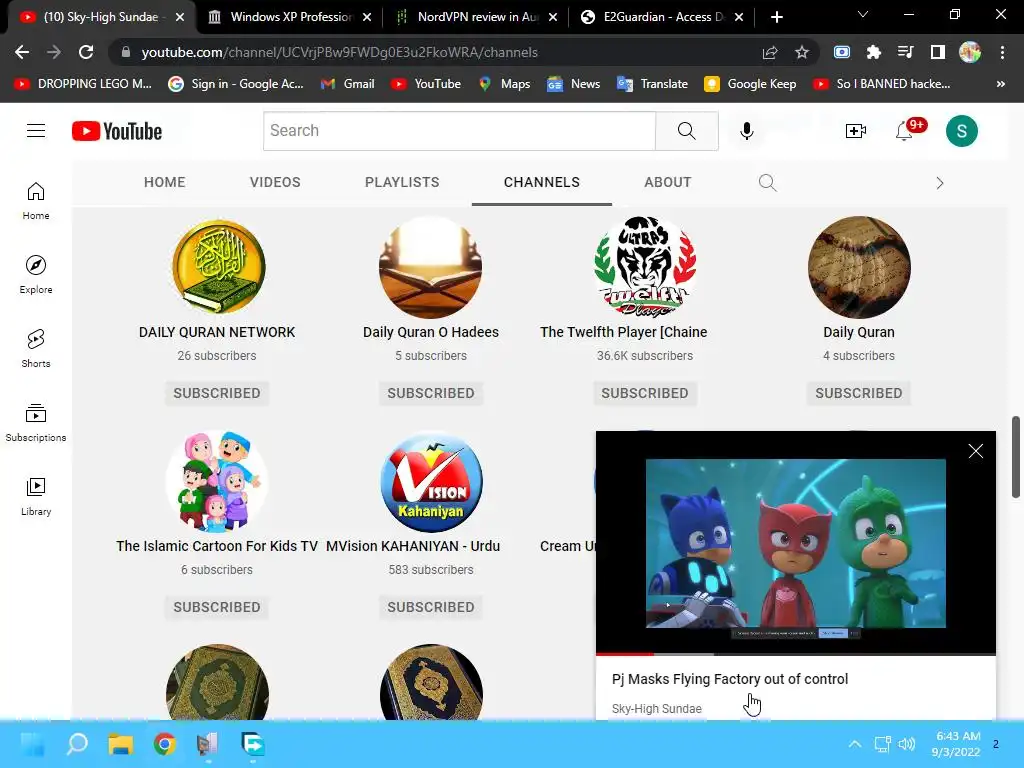Search within channel using magnifier icon
Image resolution: width=1024 pixels, height=768 pixels.
[x=767, y=183]
